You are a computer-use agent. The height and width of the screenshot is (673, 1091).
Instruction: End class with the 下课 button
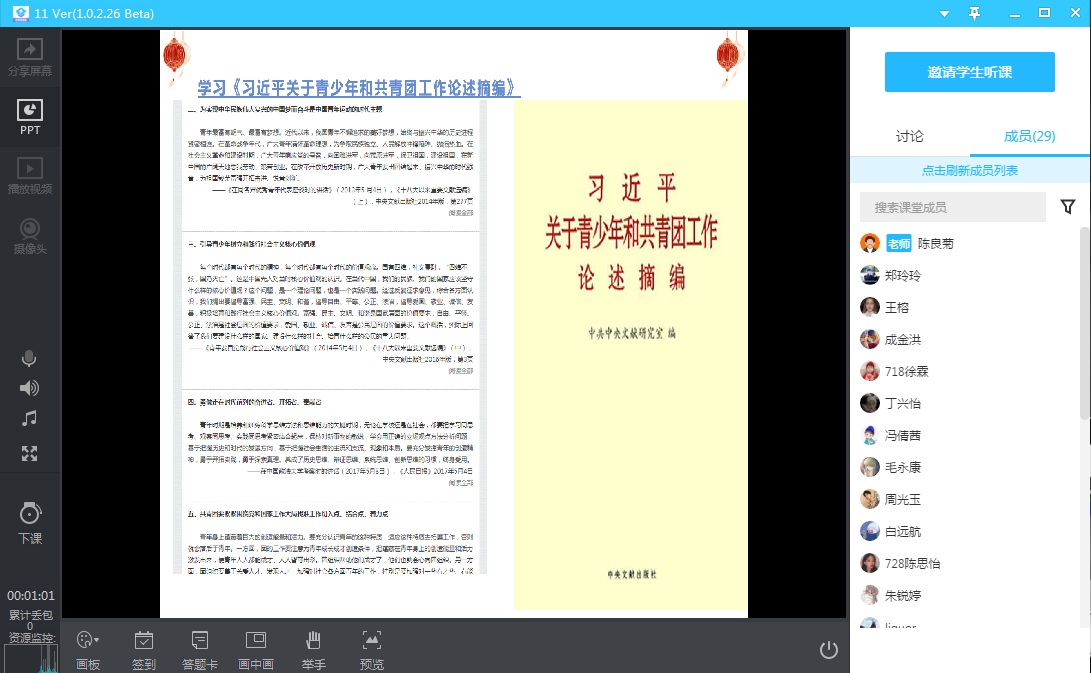click(x=30, y=523)
